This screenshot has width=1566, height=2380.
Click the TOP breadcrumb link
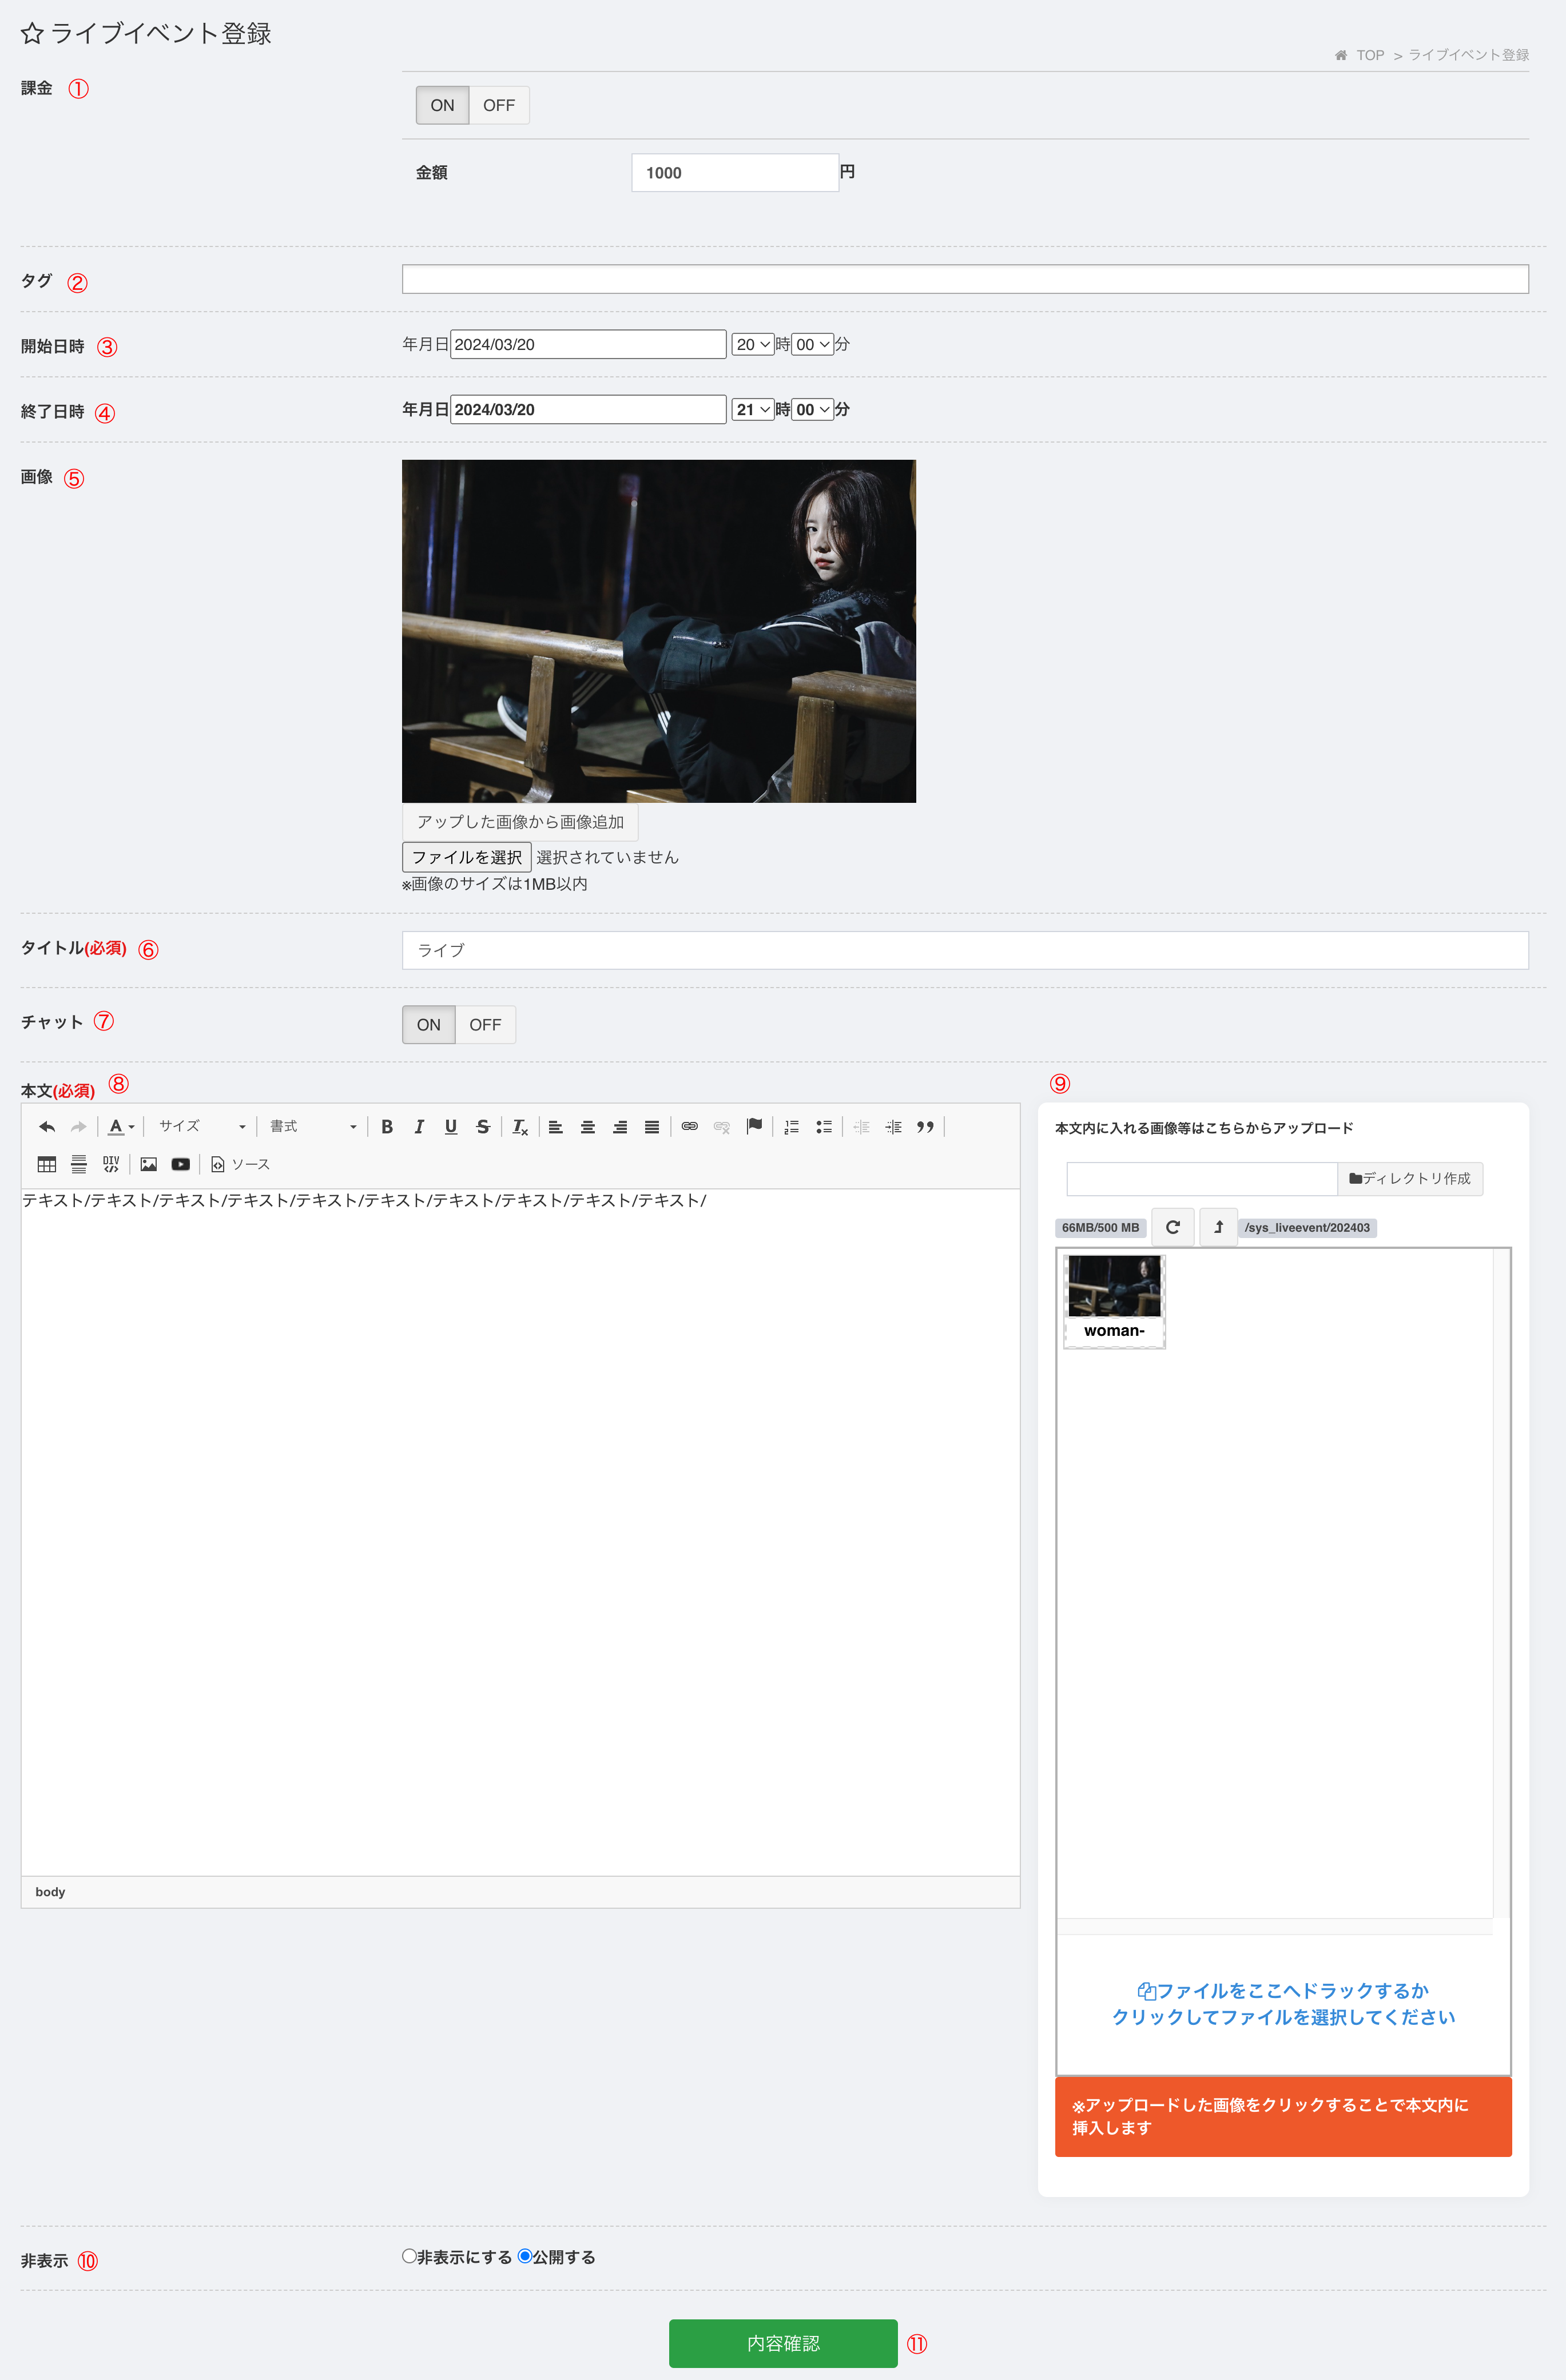[x=1370, y=55]
